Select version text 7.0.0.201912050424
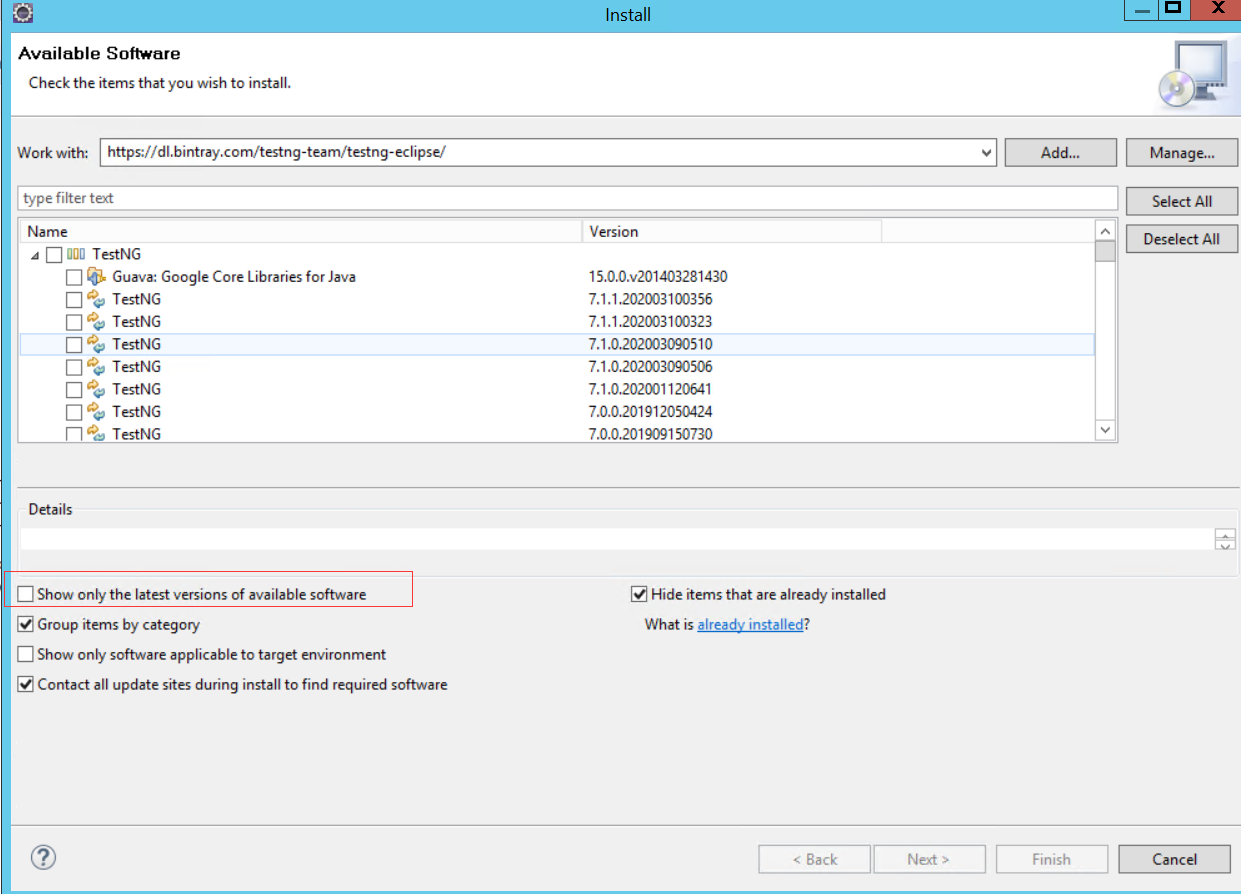Screen dimensions: 1241x894 point(651,411)
